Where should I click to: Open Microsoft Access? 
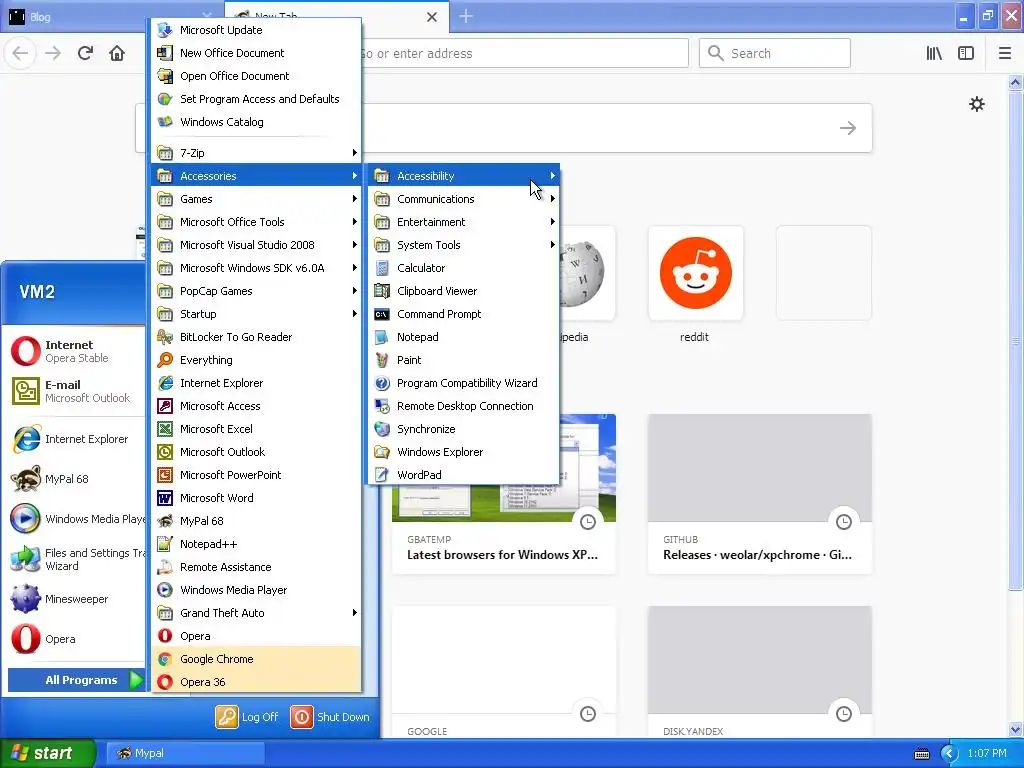256,406
